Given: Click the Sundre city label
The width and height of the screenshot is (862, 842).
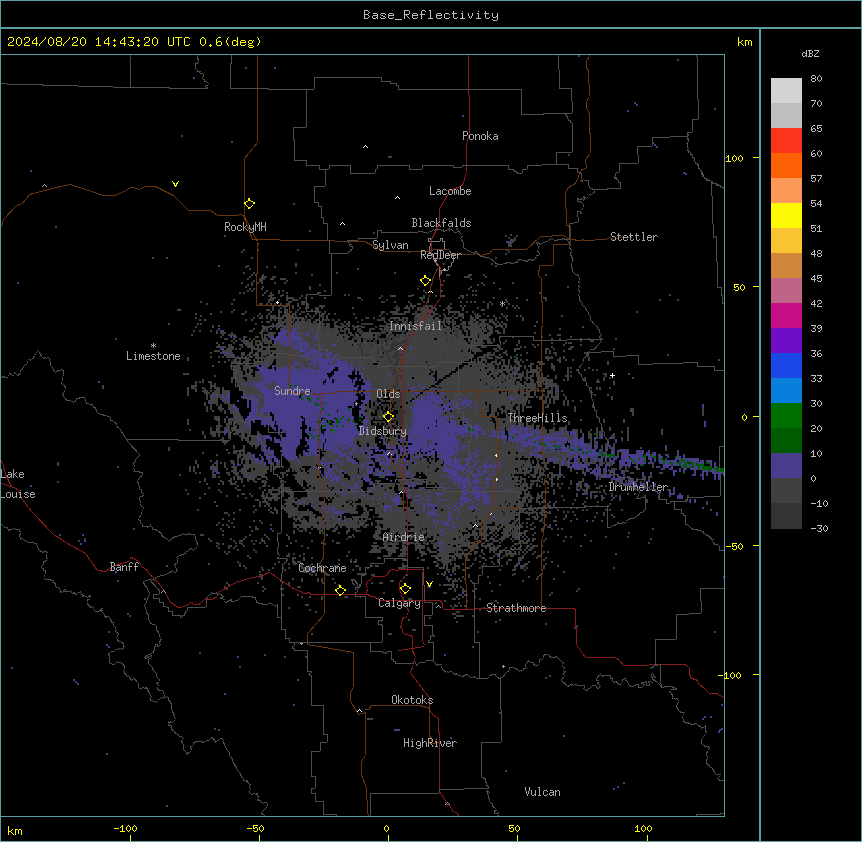Looking at the screenshot, I should pos(292,391).
